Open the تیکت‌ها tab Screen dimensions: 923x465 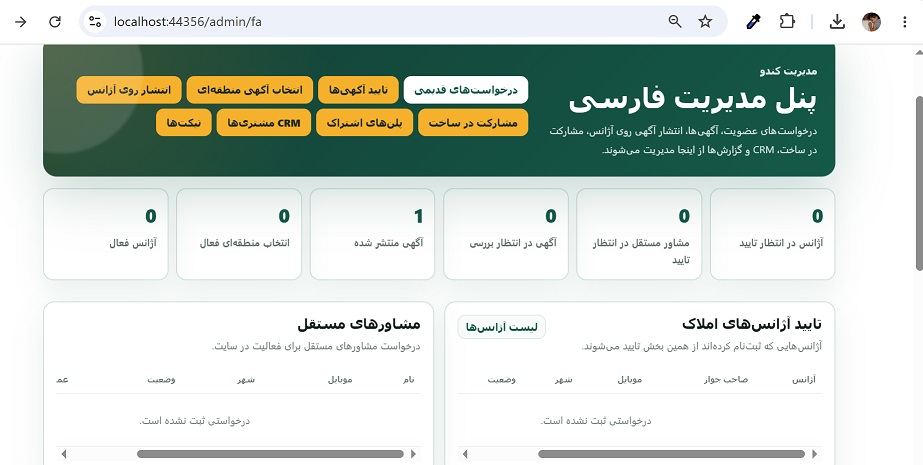(184, 122)
